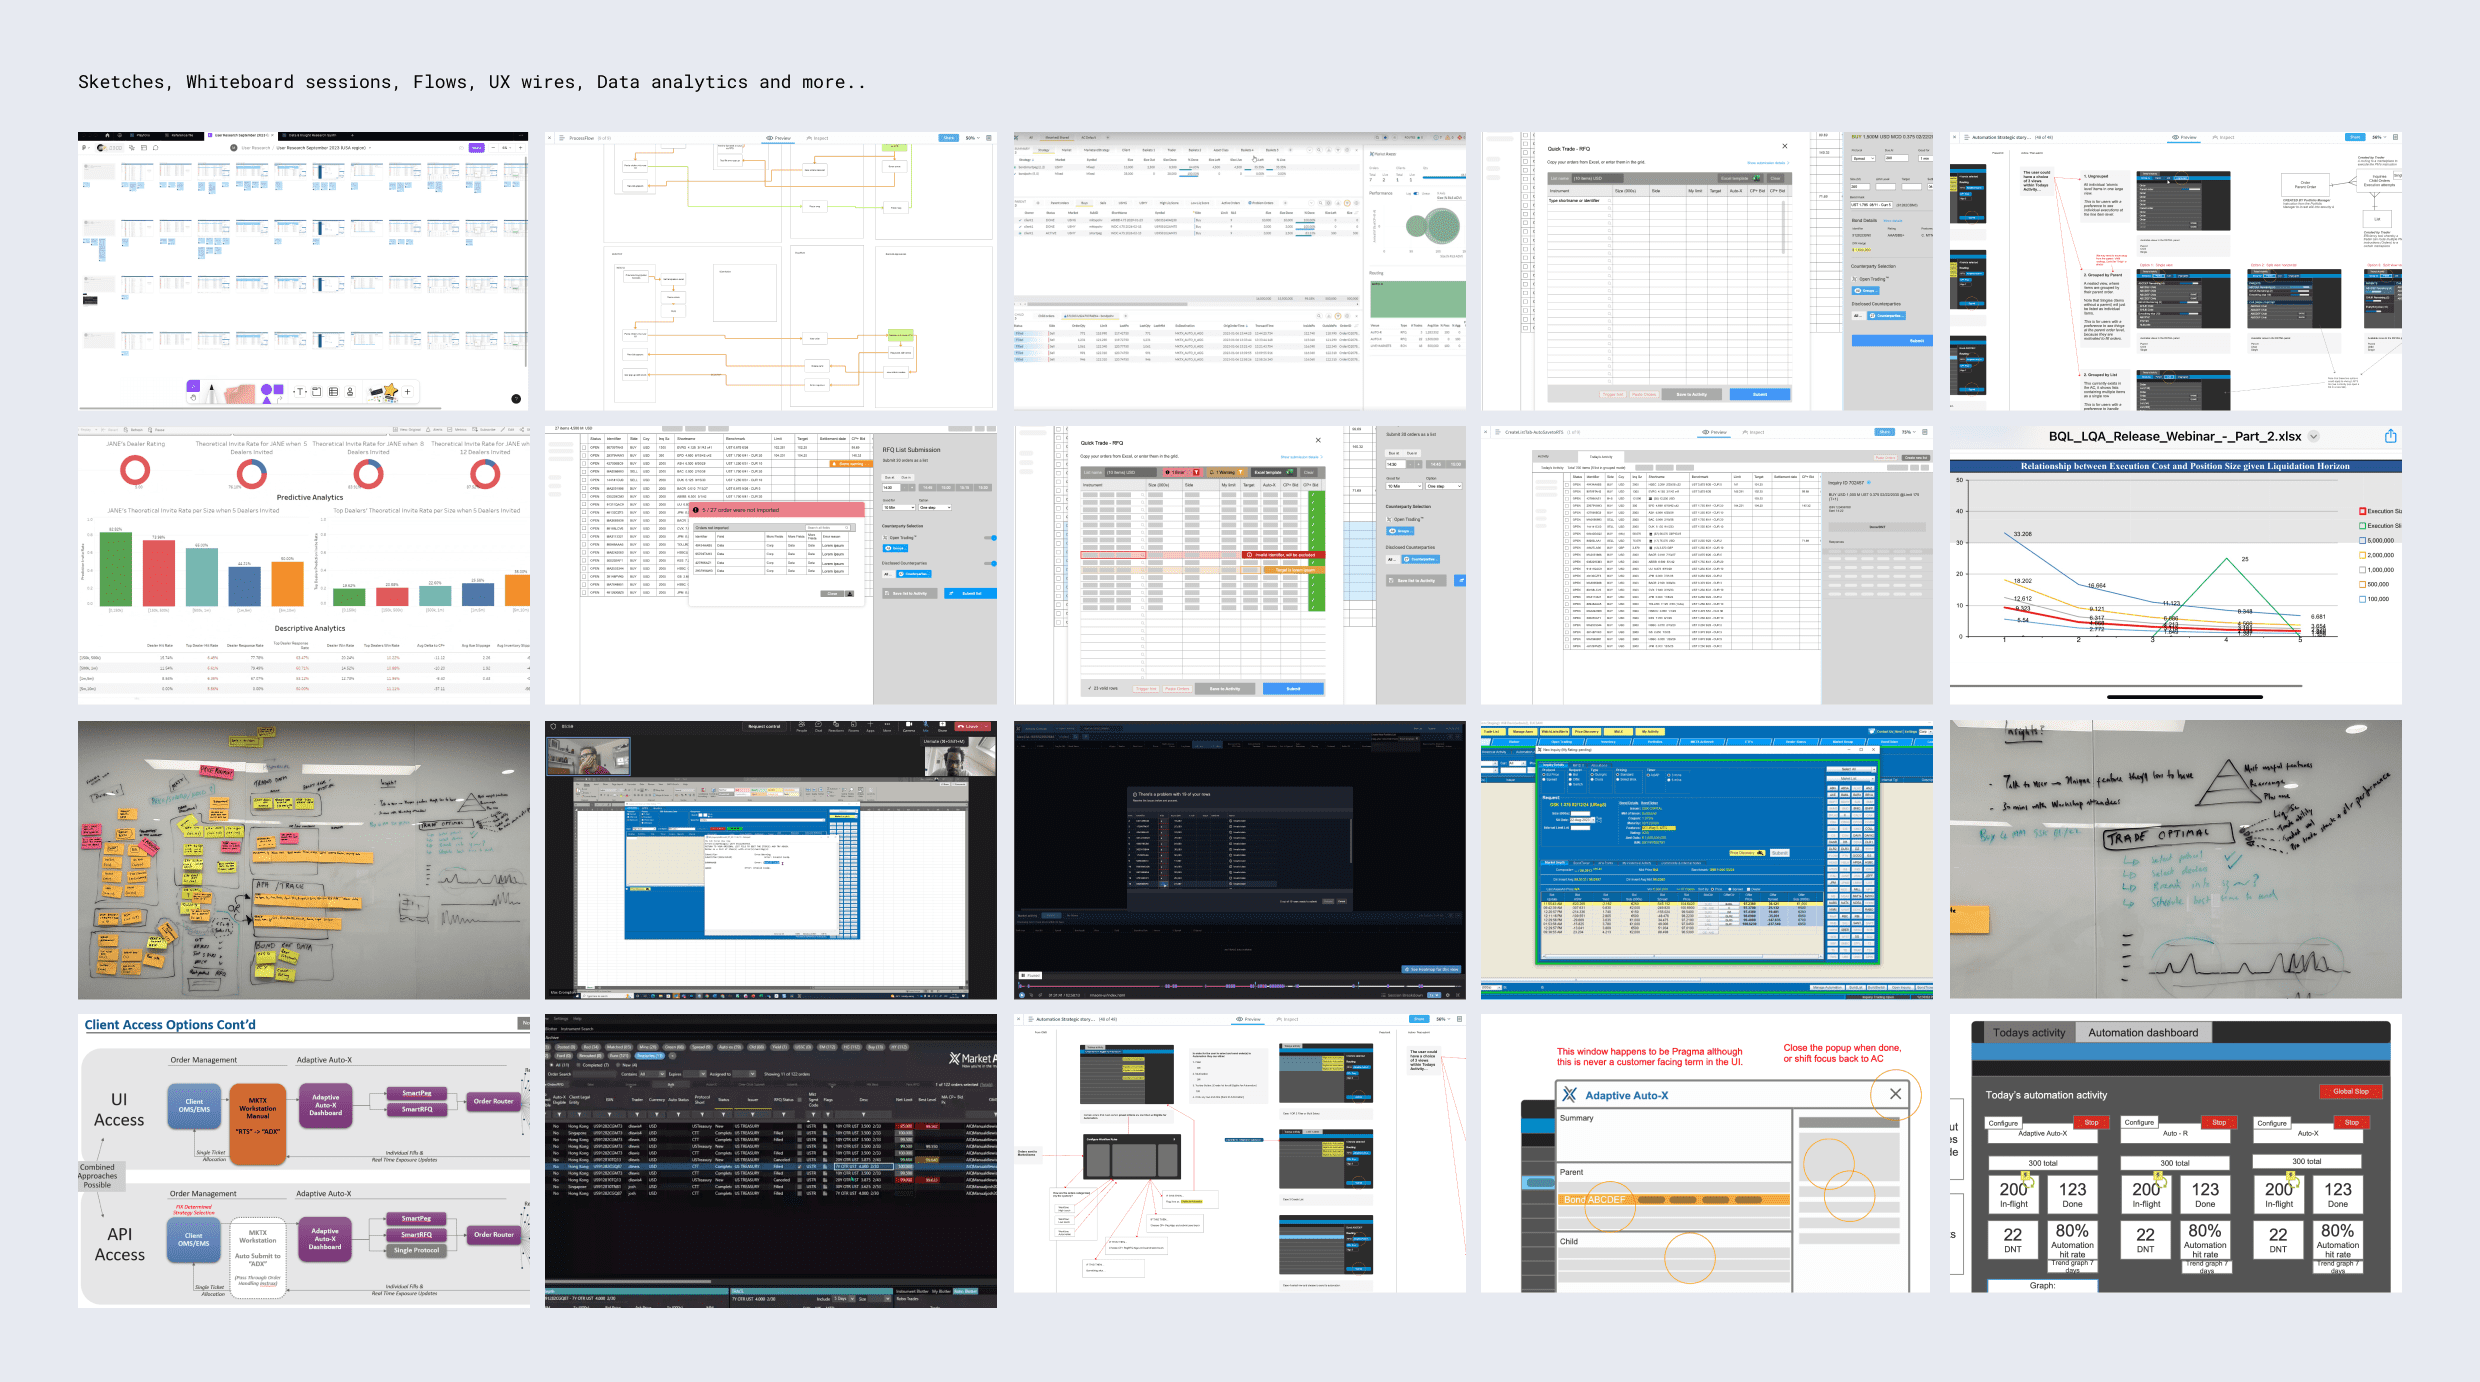Pick the marker pen in FigJam toolbar
The image size is (2480, 1382).
[x=211, y=392]
